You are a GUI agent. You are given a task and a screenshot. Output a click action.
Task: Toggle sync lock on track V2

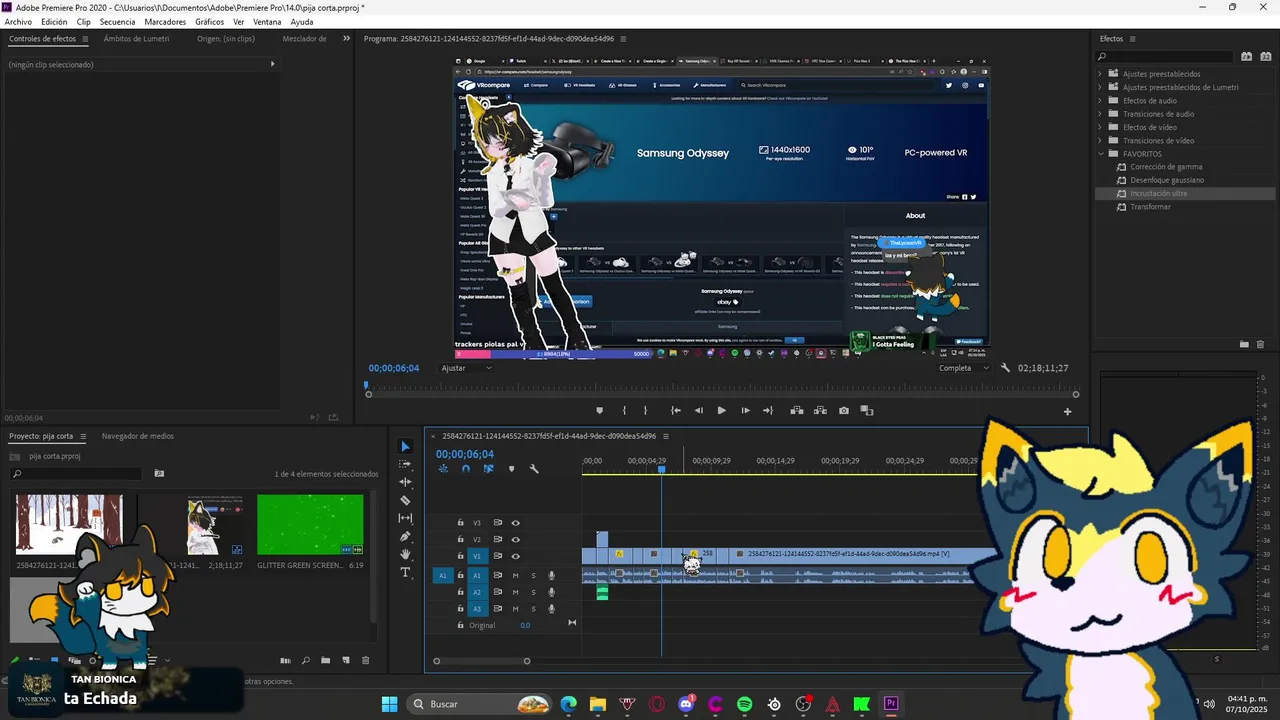pos(497,539)
